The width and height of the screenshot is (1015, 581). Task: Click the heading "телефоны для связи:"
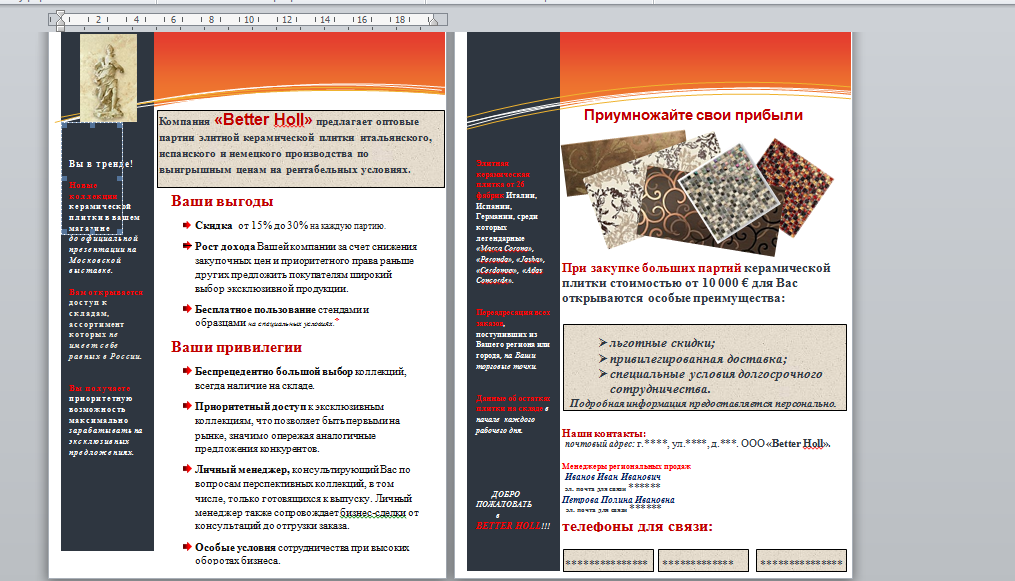pyautogui.click(x=637, y=527)
